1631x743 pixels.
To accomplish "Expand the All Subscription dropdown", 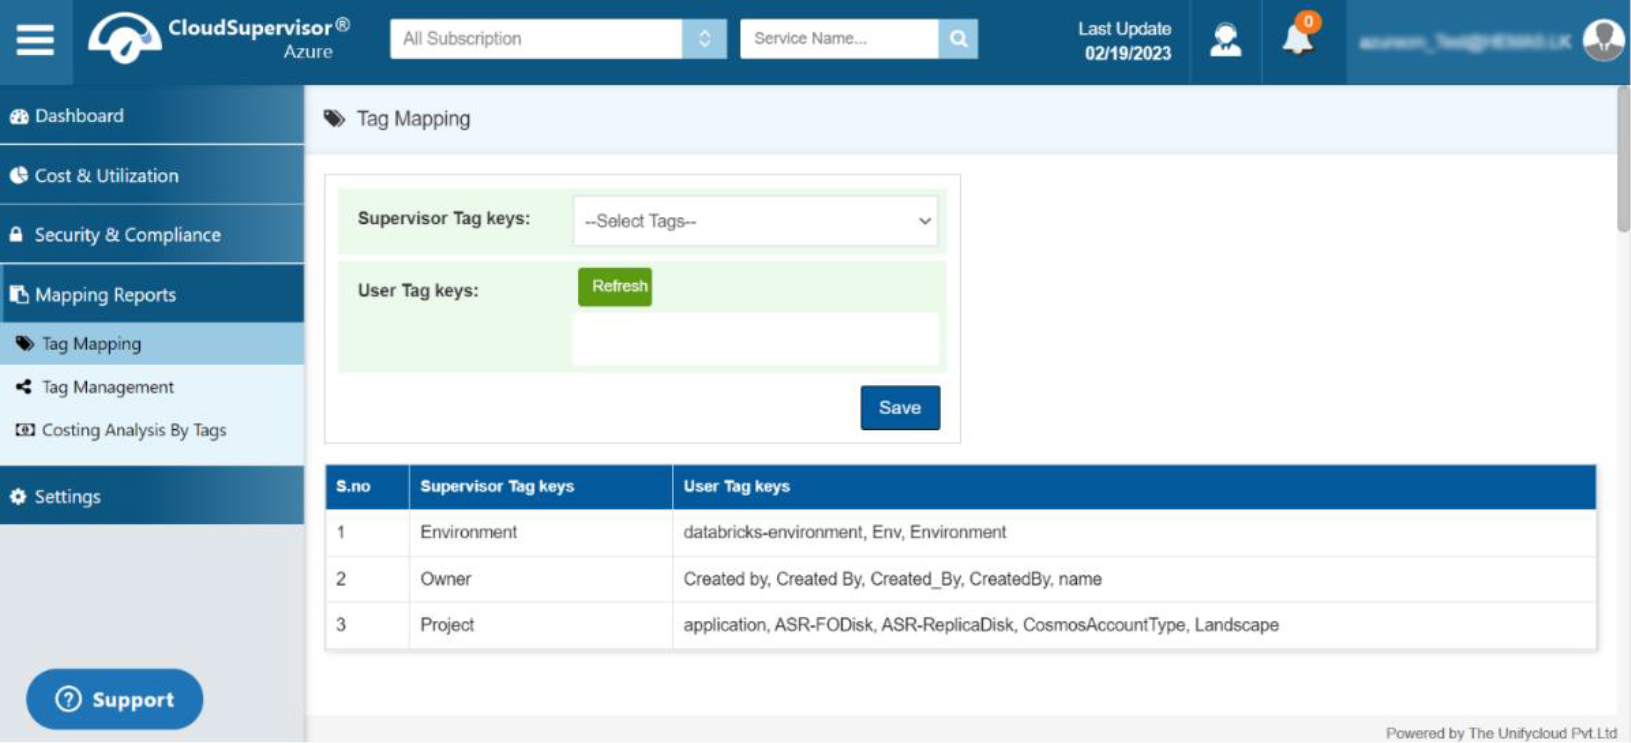I will pyautogui.click(x=704, y=39).
